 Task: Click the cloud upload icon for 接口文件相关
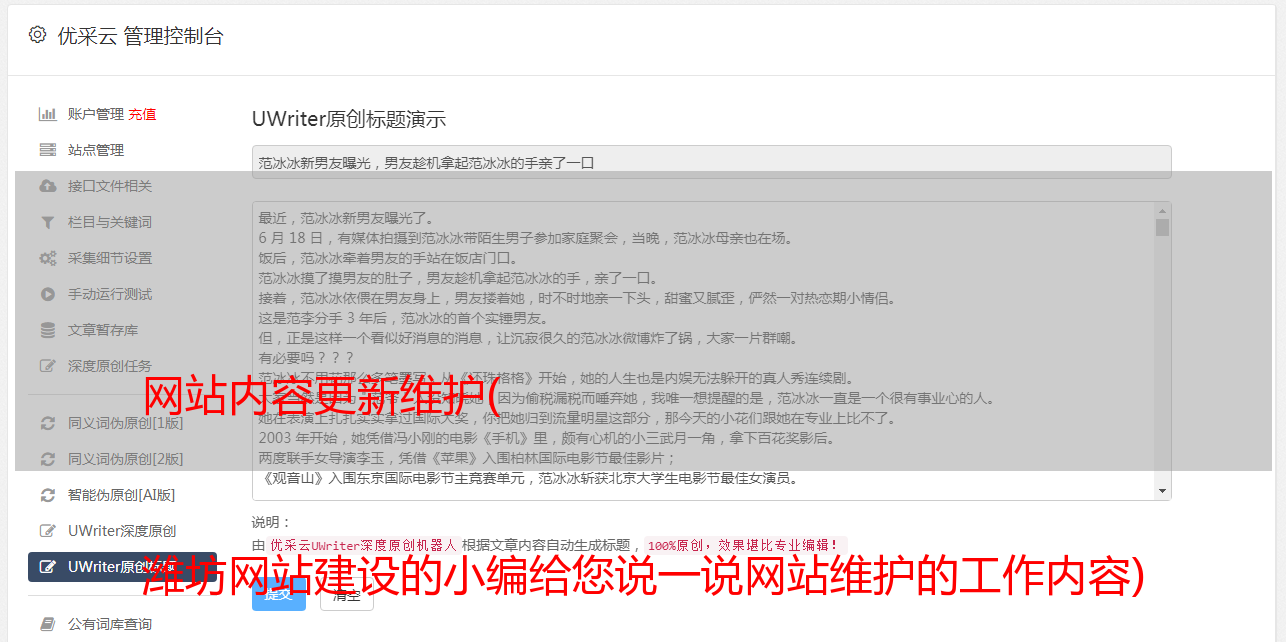click(47, 186)
